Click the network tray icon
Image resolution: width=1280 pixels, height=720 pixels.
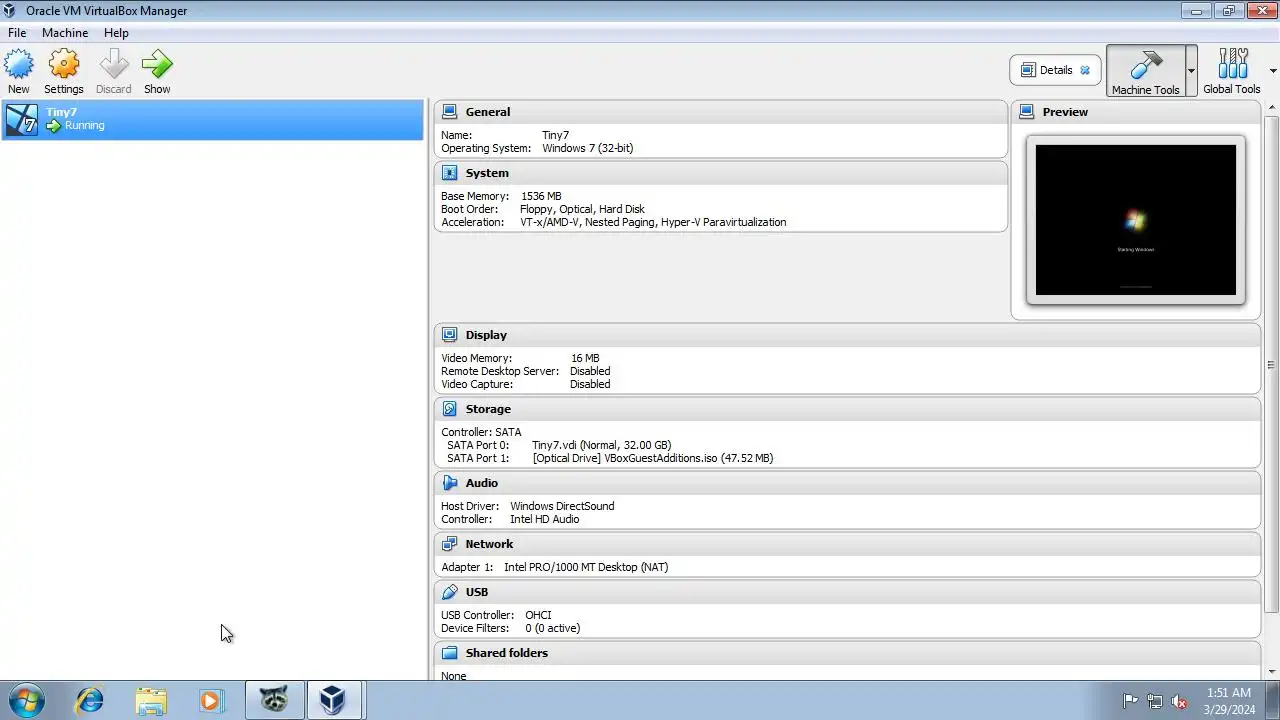1155,701
